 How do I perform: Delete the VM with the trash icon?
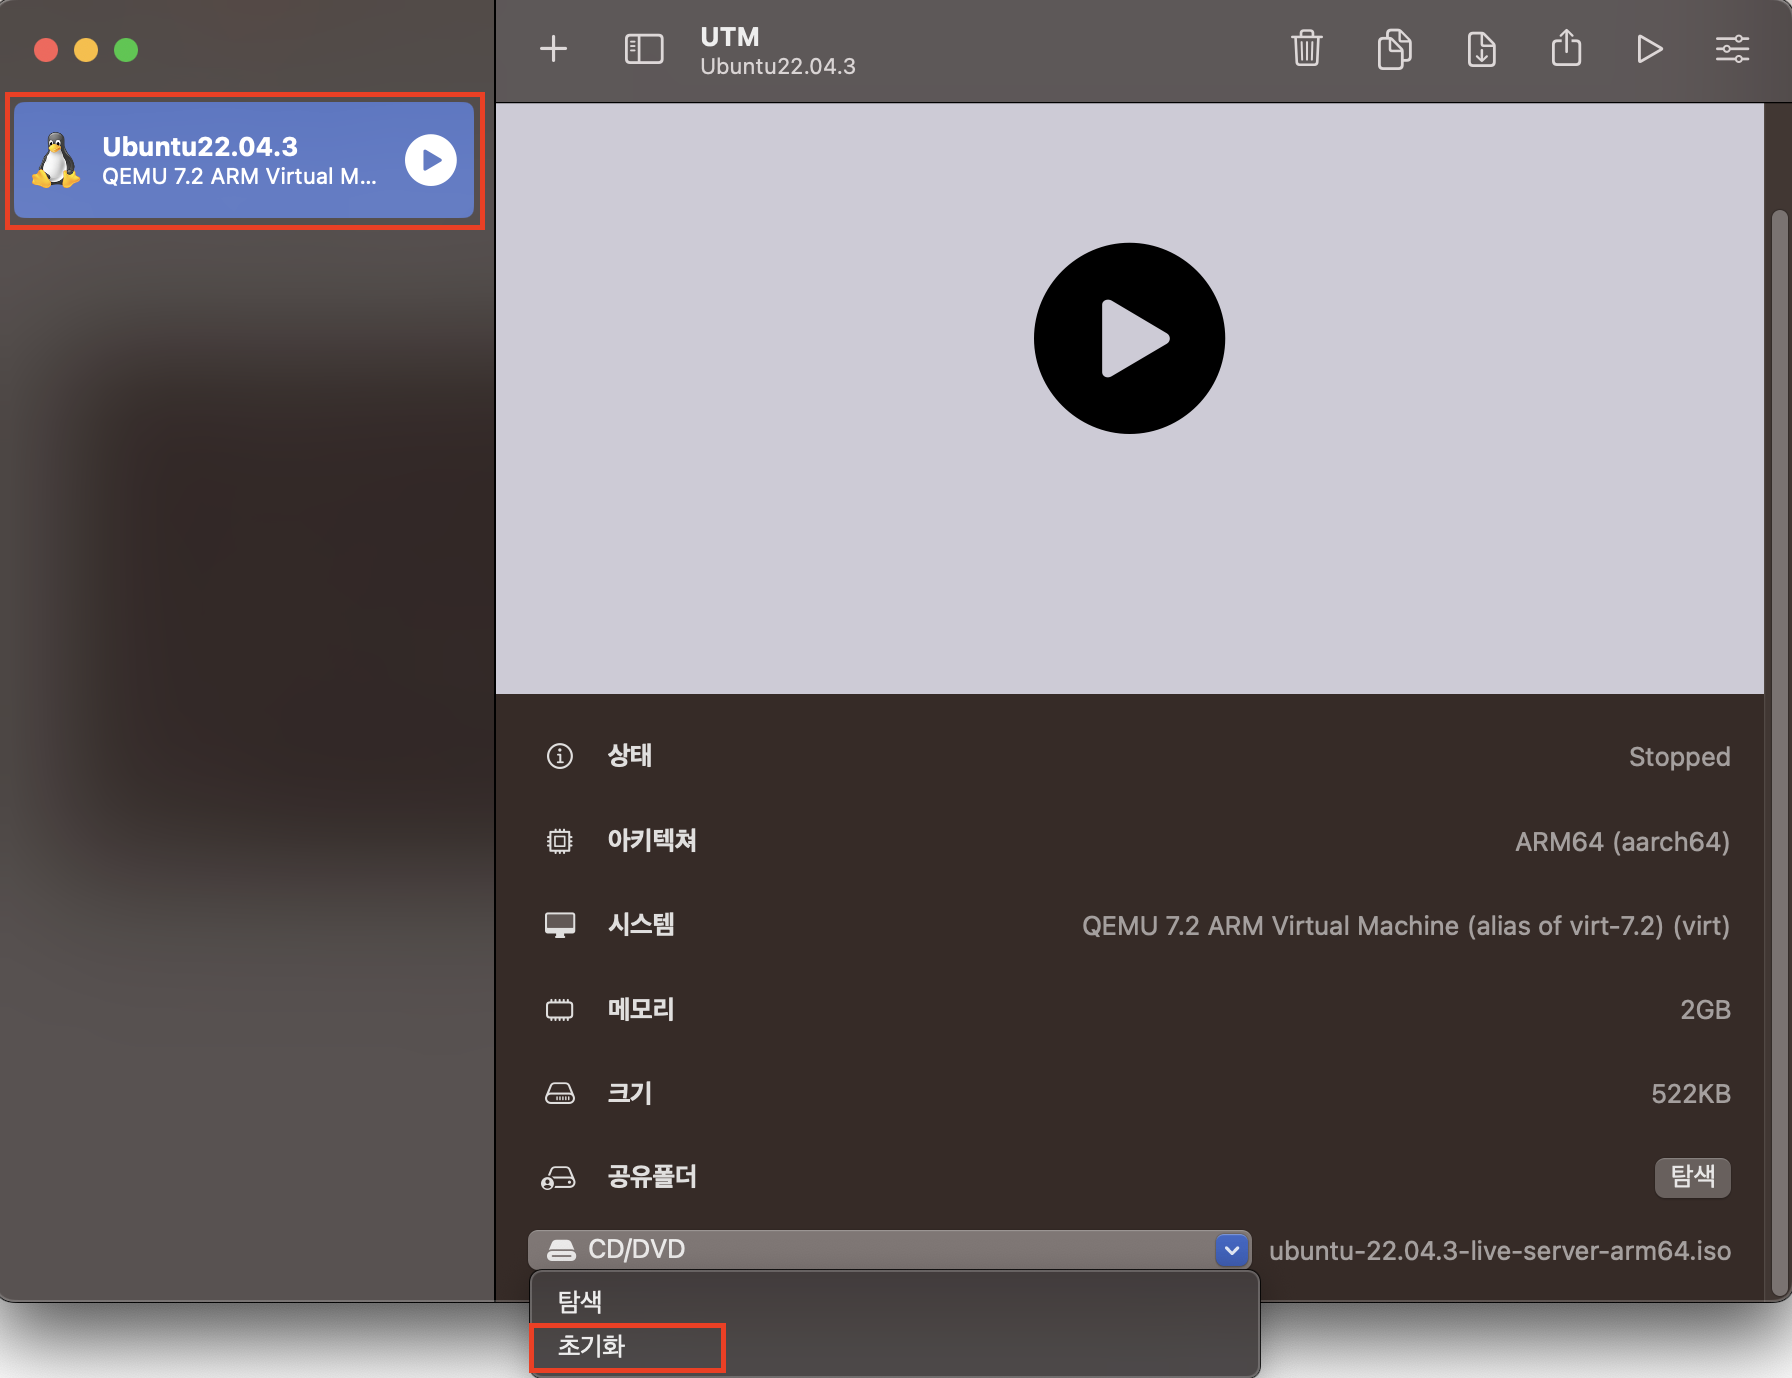[x=1306, y=48]
